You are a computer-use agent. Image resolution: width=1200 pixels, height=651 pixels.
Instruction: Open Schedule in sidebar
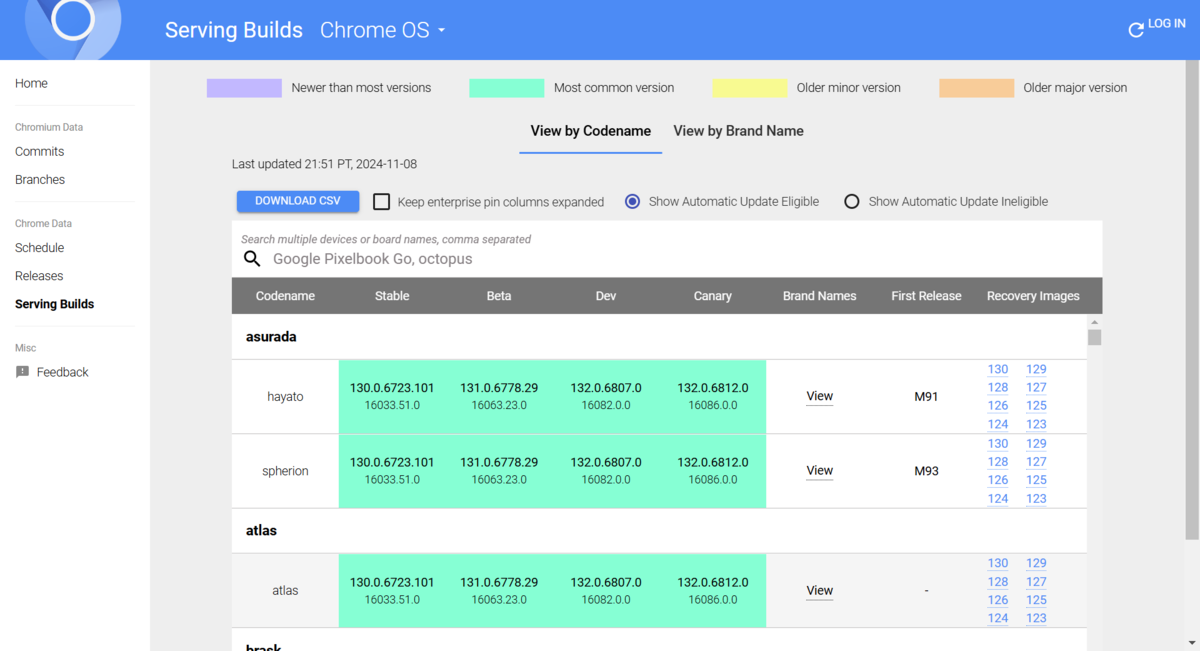pos(39,247)
